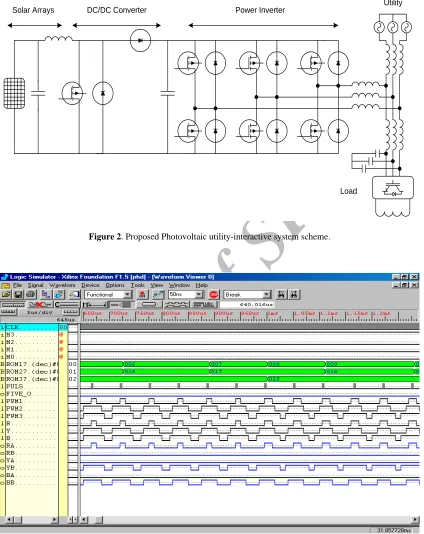Open the Device menu
Screen dimensions: 424x534
(x=90, y=285)
